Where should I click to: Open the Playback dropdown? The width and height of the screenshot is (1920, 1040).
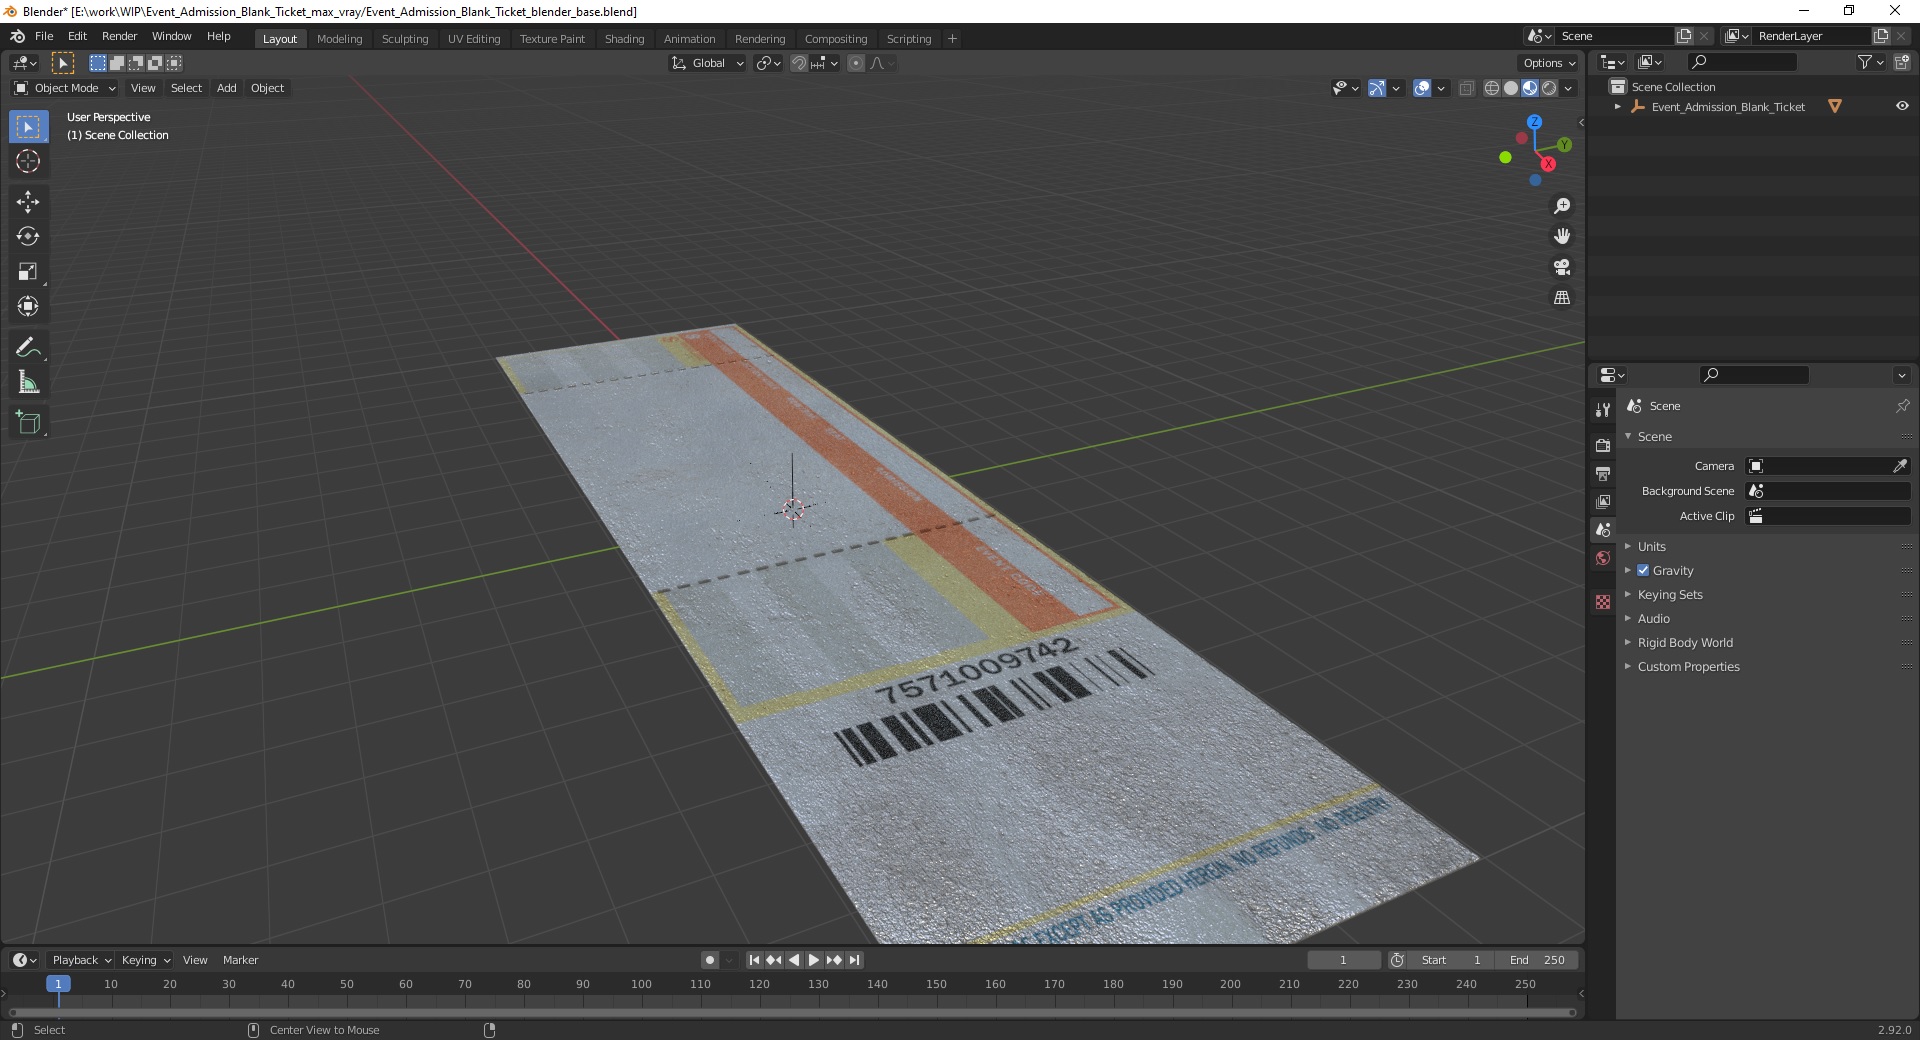coord(81,960)
